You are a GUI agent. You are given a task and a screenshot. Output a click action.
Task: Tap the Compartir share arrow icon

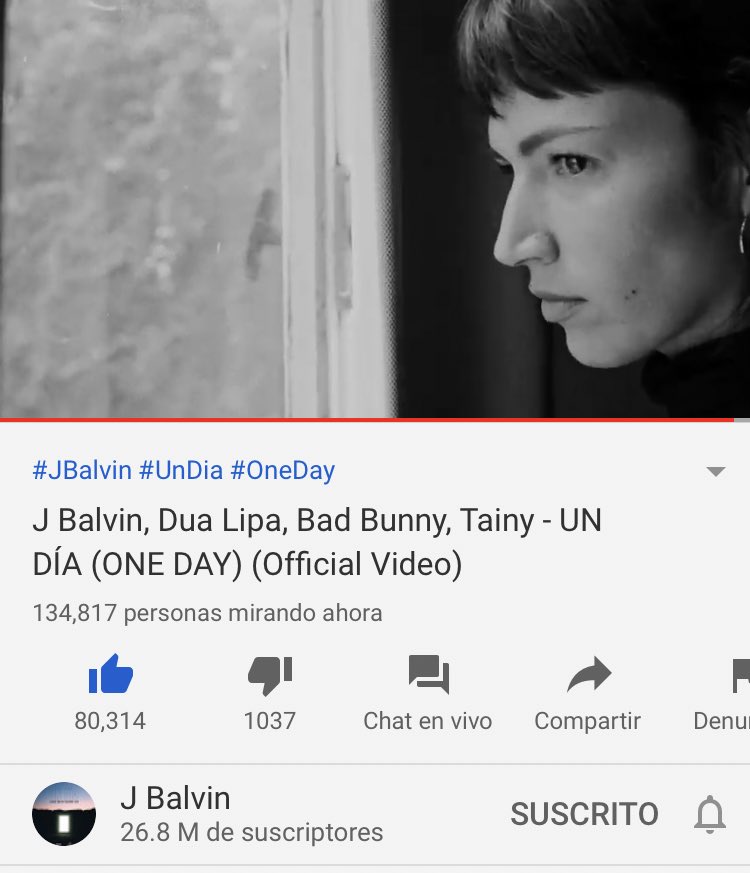(x=589, y=674)
